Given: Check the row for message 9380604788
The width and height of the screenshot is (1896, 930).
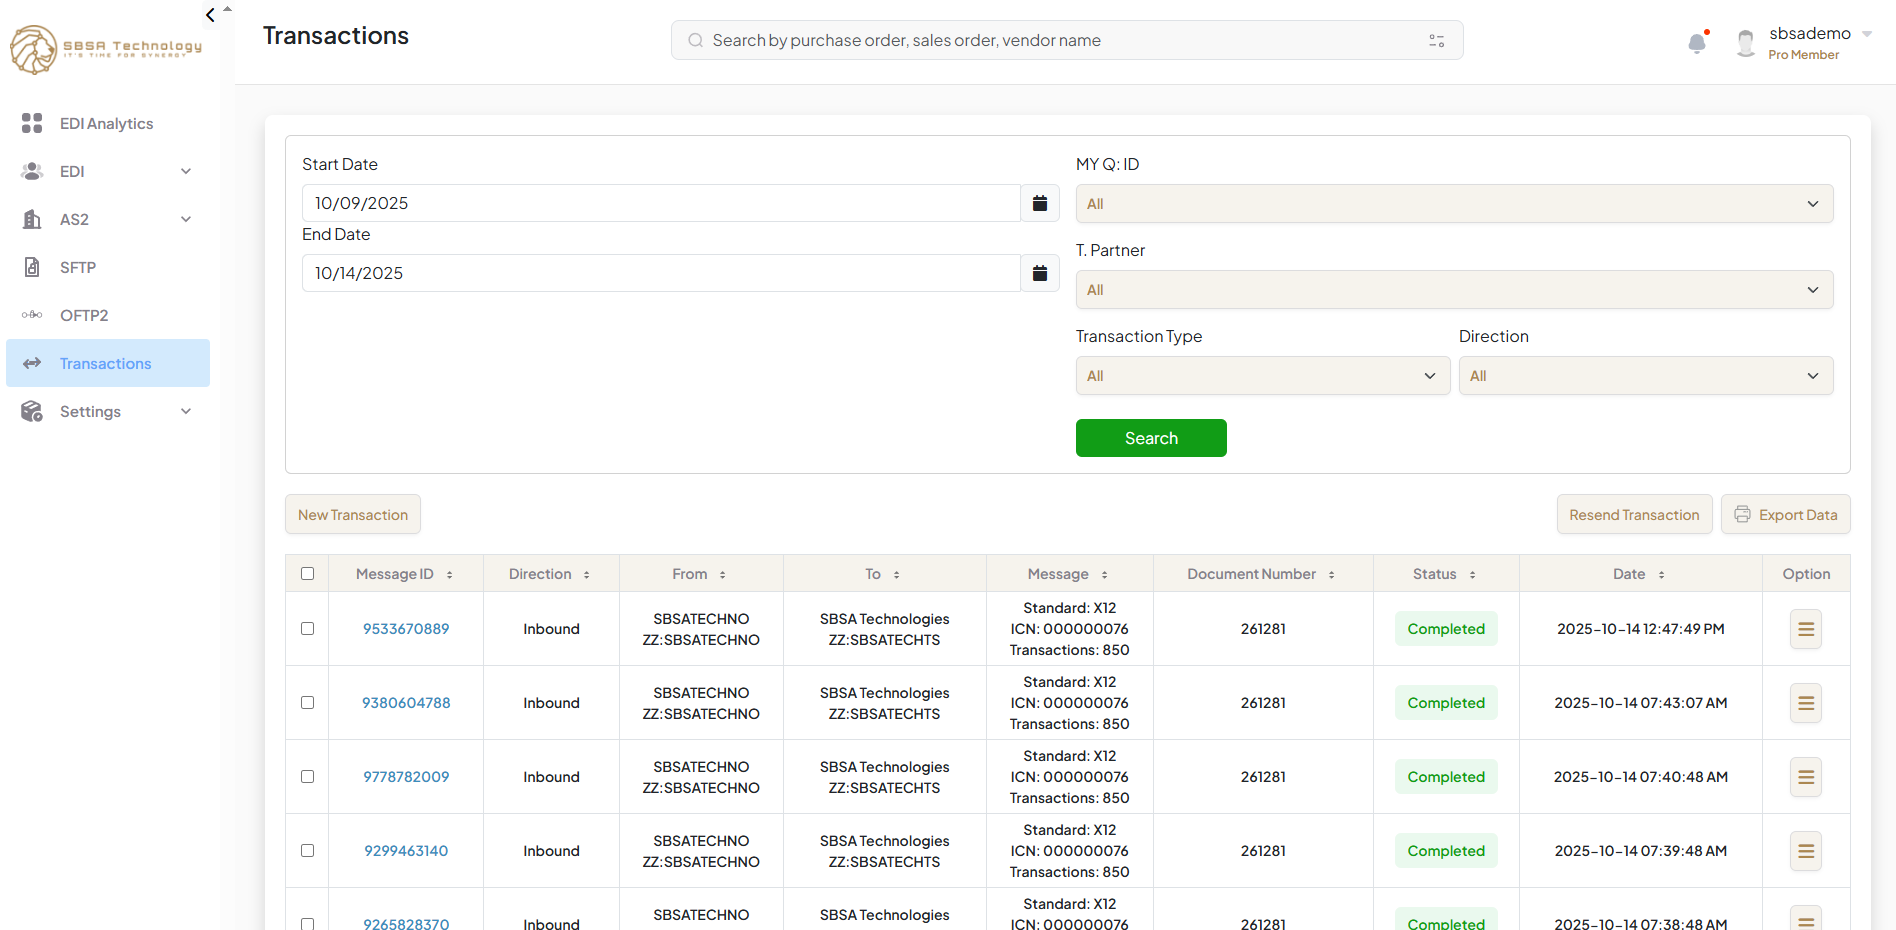Looking at the screenshot, I should [307, 702].
